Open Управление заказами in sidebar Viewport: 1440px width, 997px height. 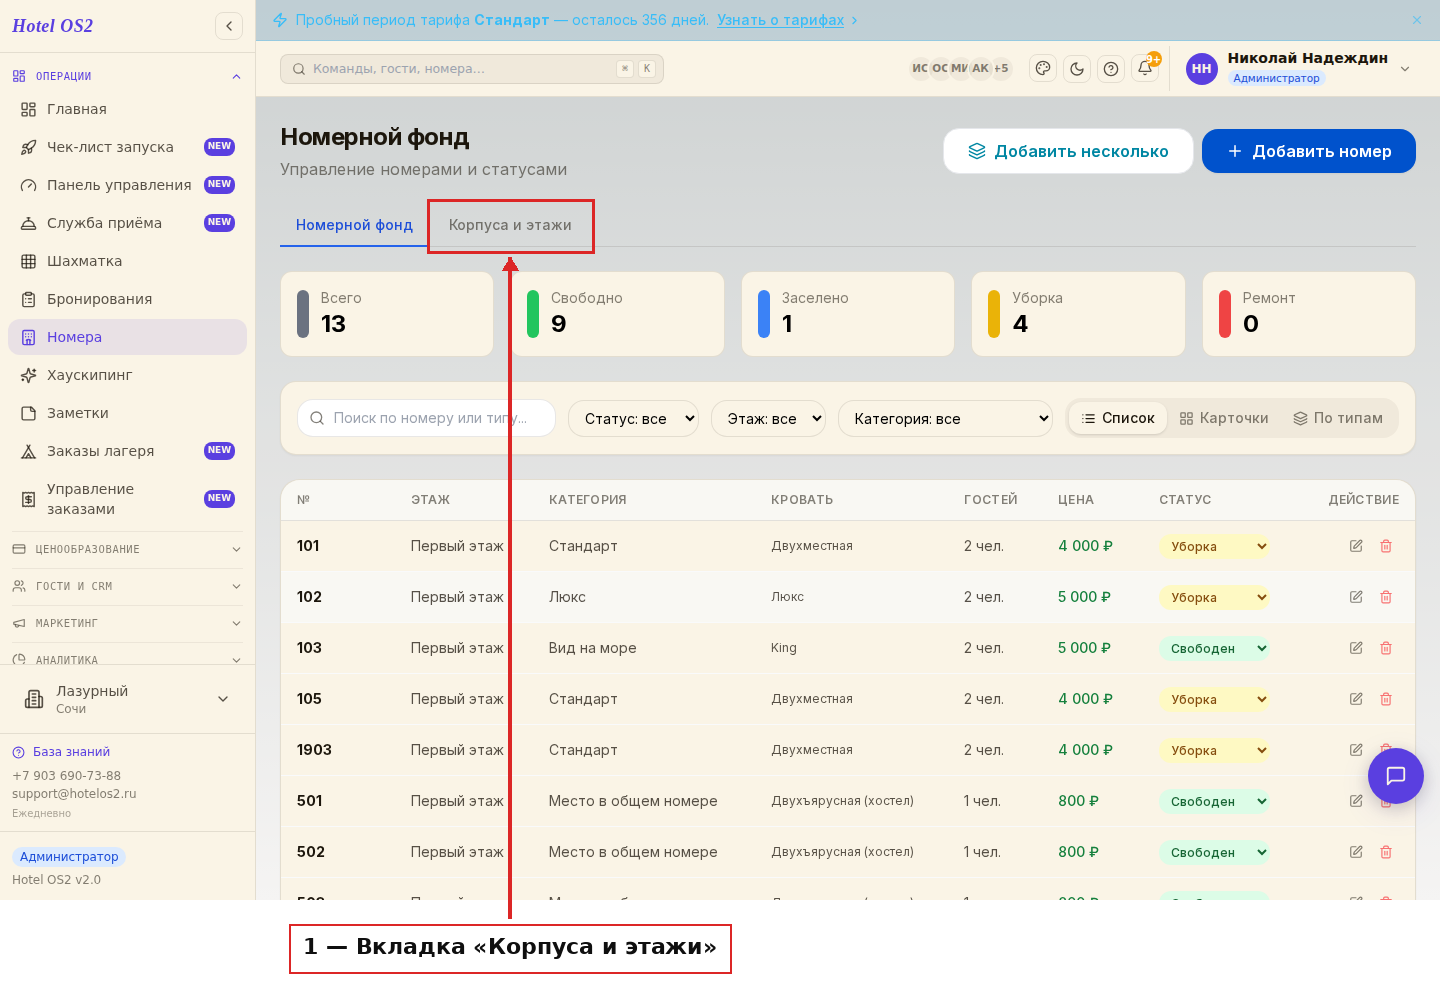coord(127,499)
